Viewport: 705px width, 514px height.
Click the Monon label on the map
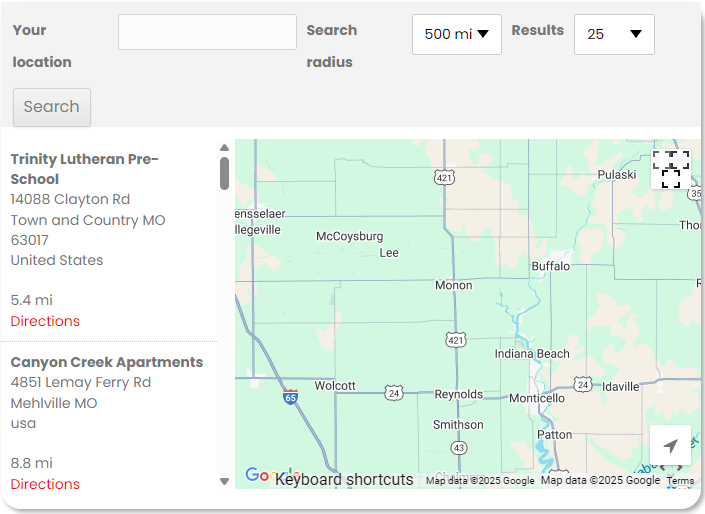pyautogui.click(x=454, y=285)
